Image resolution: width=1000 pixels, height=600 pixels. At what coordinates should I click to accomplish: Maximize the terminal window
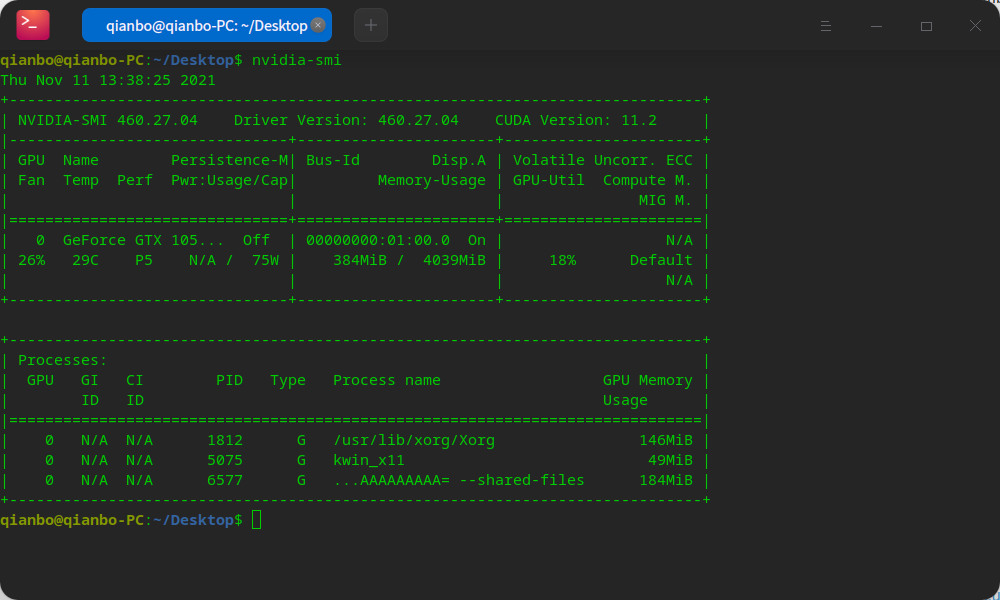[x=926, y=26]
